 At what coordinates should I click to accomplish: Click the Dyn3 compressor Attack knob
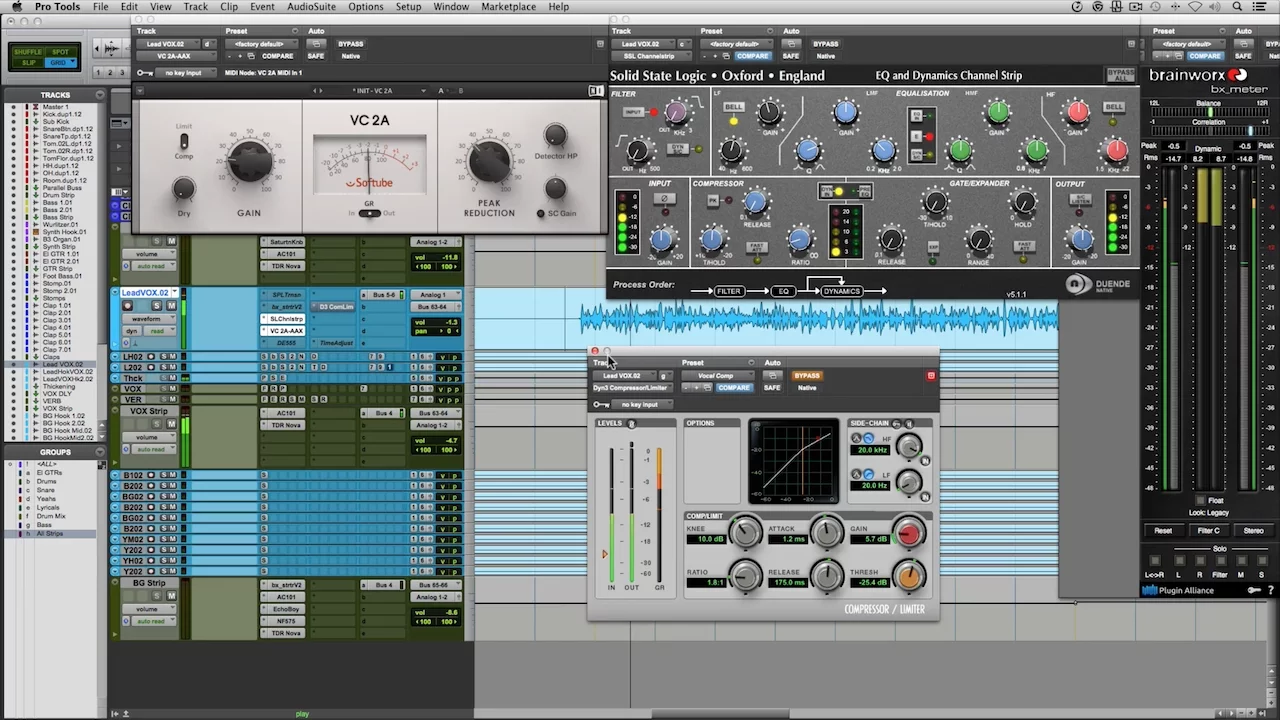tap(826, 532)
